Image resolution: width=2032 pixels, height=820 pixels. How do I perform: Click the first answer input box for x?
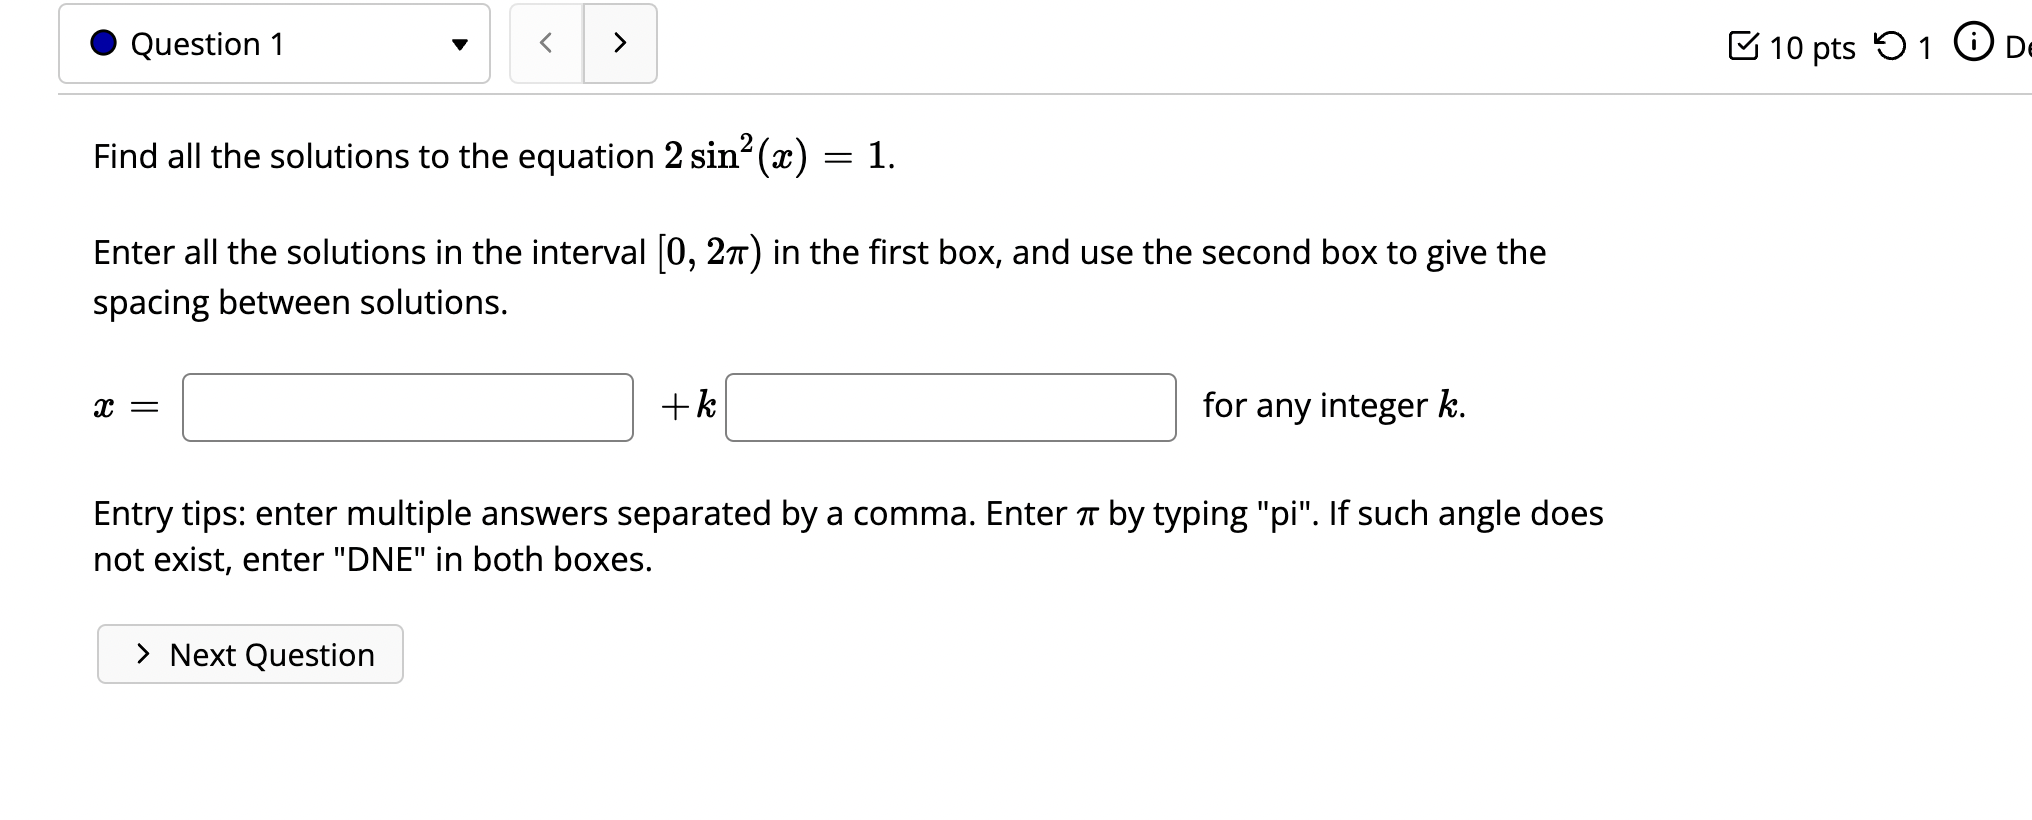coord(406,406)
